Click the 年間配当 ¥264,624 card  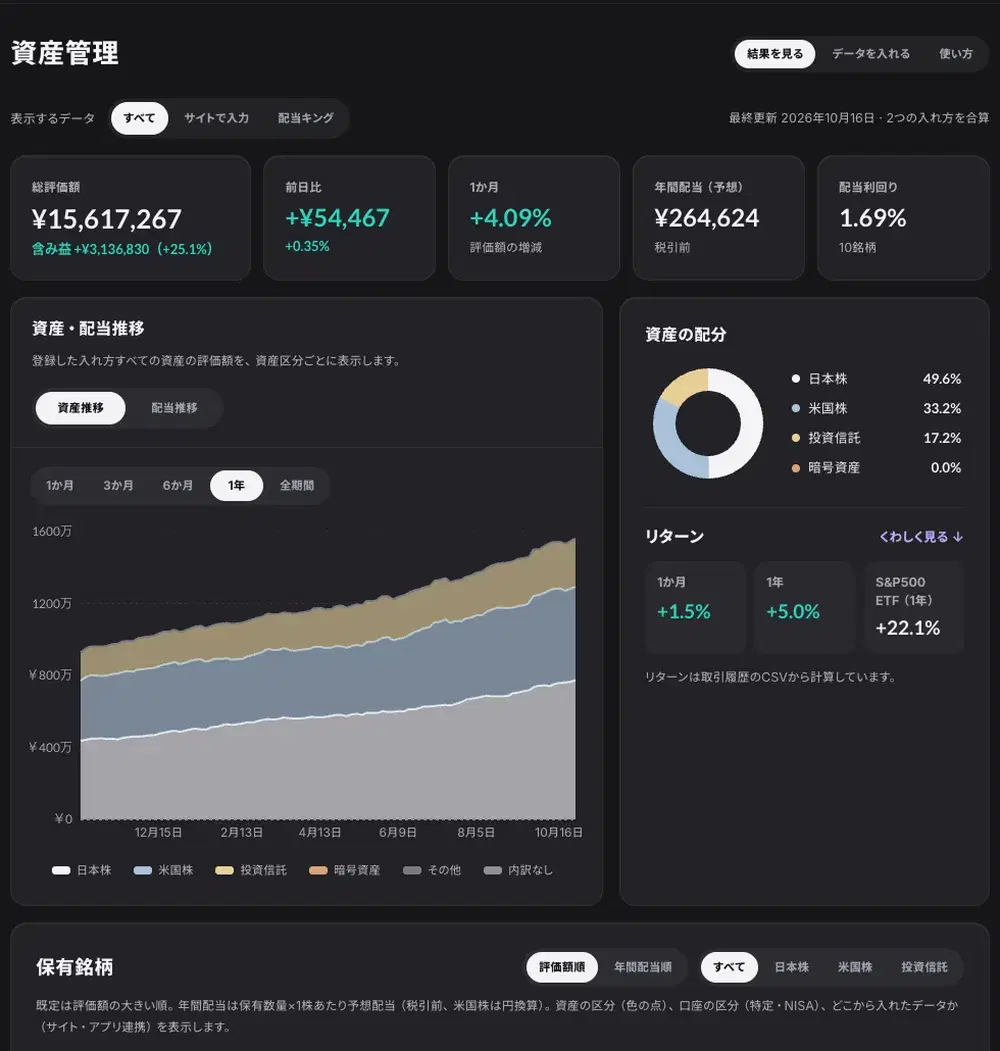point(718,218)
